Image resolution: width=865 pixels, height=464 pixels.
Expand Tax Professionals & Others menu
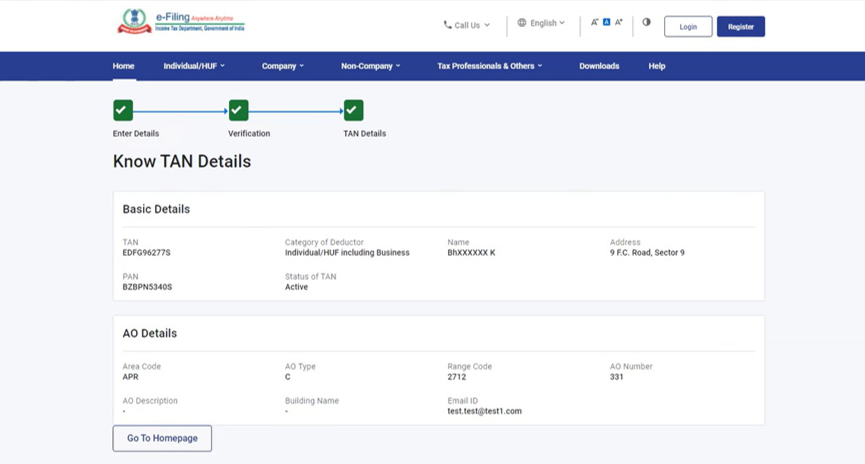pos(489,66)
